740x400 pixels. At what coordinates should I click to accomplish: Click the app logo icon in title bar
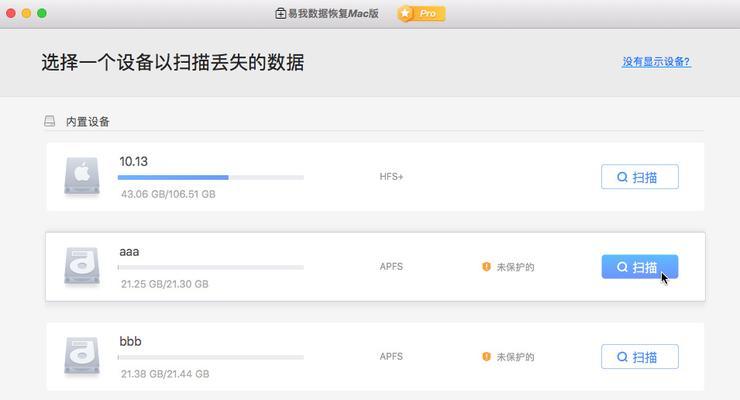280,14
